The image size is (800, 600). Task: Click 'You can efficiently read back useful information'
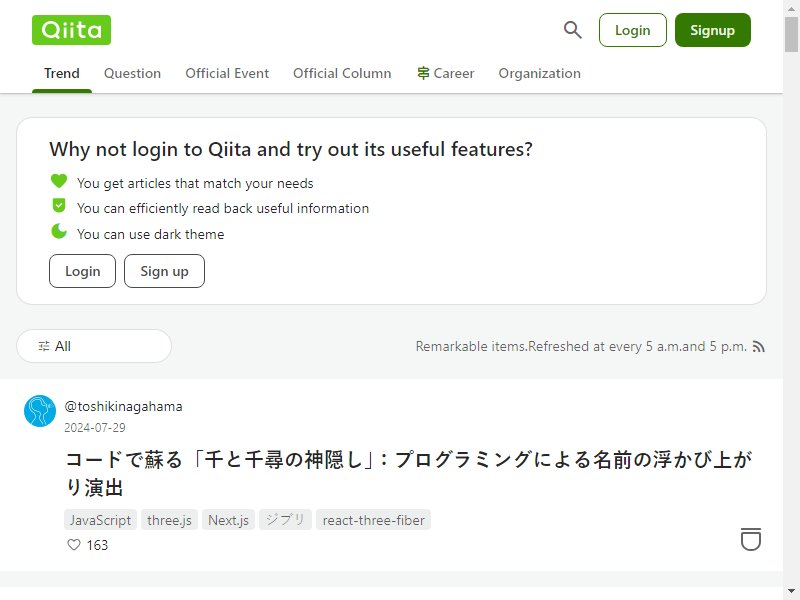point(223,208)
